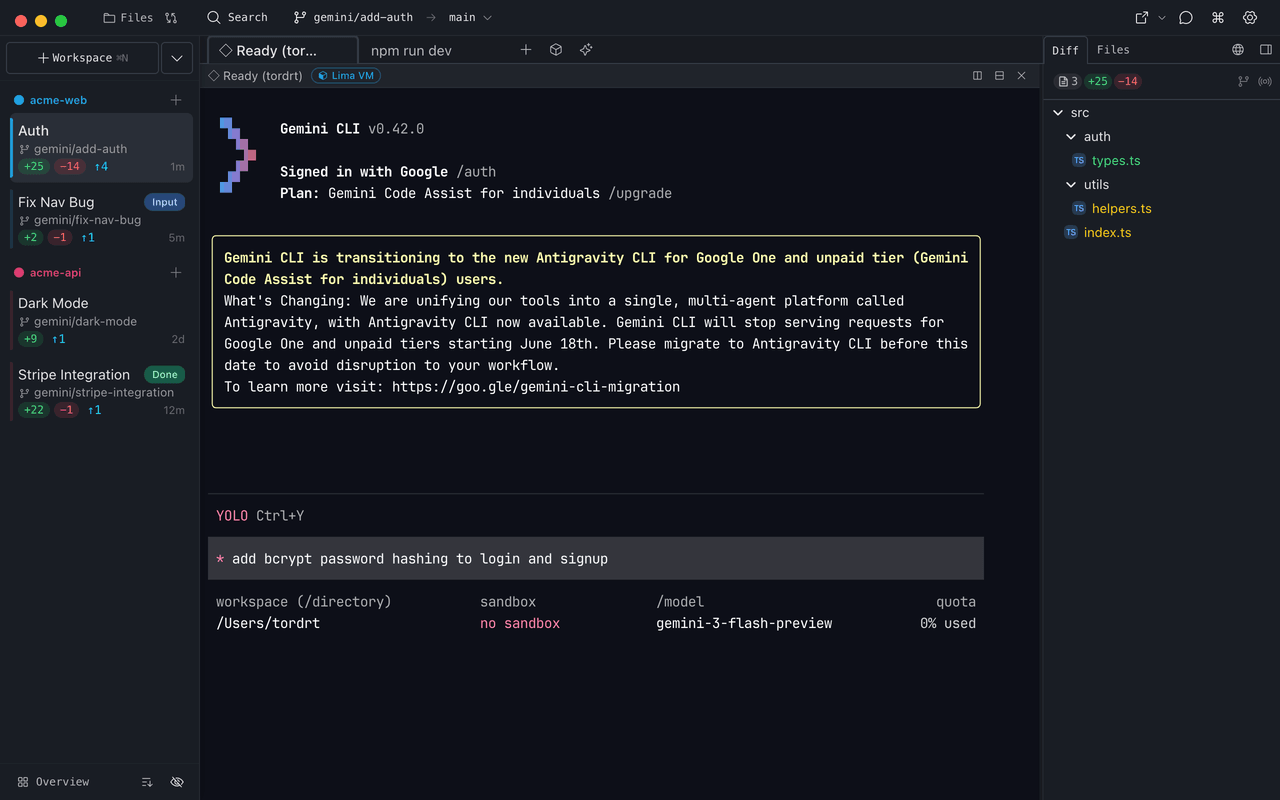Click the Input status badge on Fix Nav Bug
Screen dimensions: 1280x800
(x=165, y=202)
